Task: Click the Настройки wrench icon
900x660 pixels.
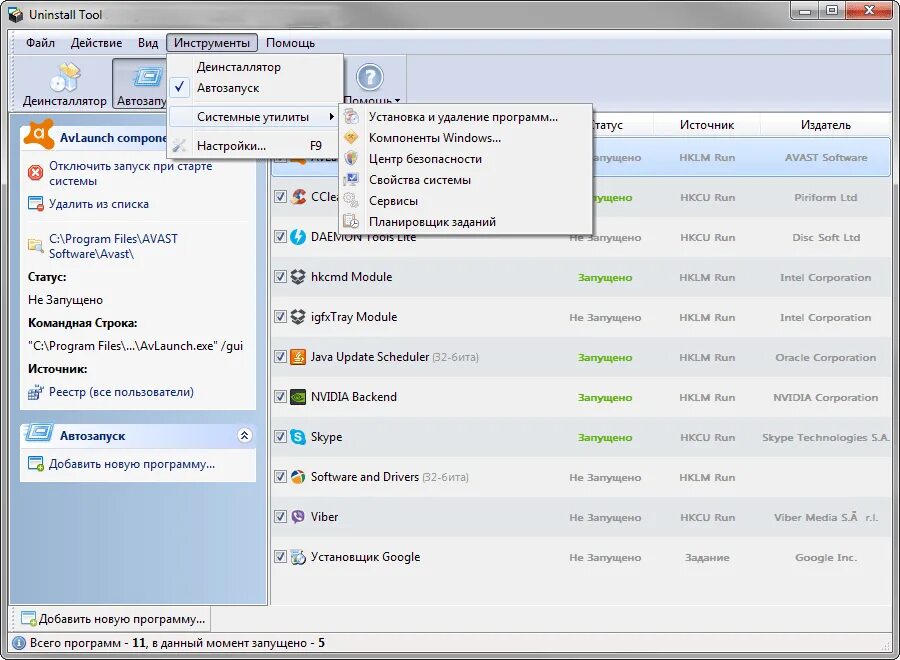Action: 180,146
